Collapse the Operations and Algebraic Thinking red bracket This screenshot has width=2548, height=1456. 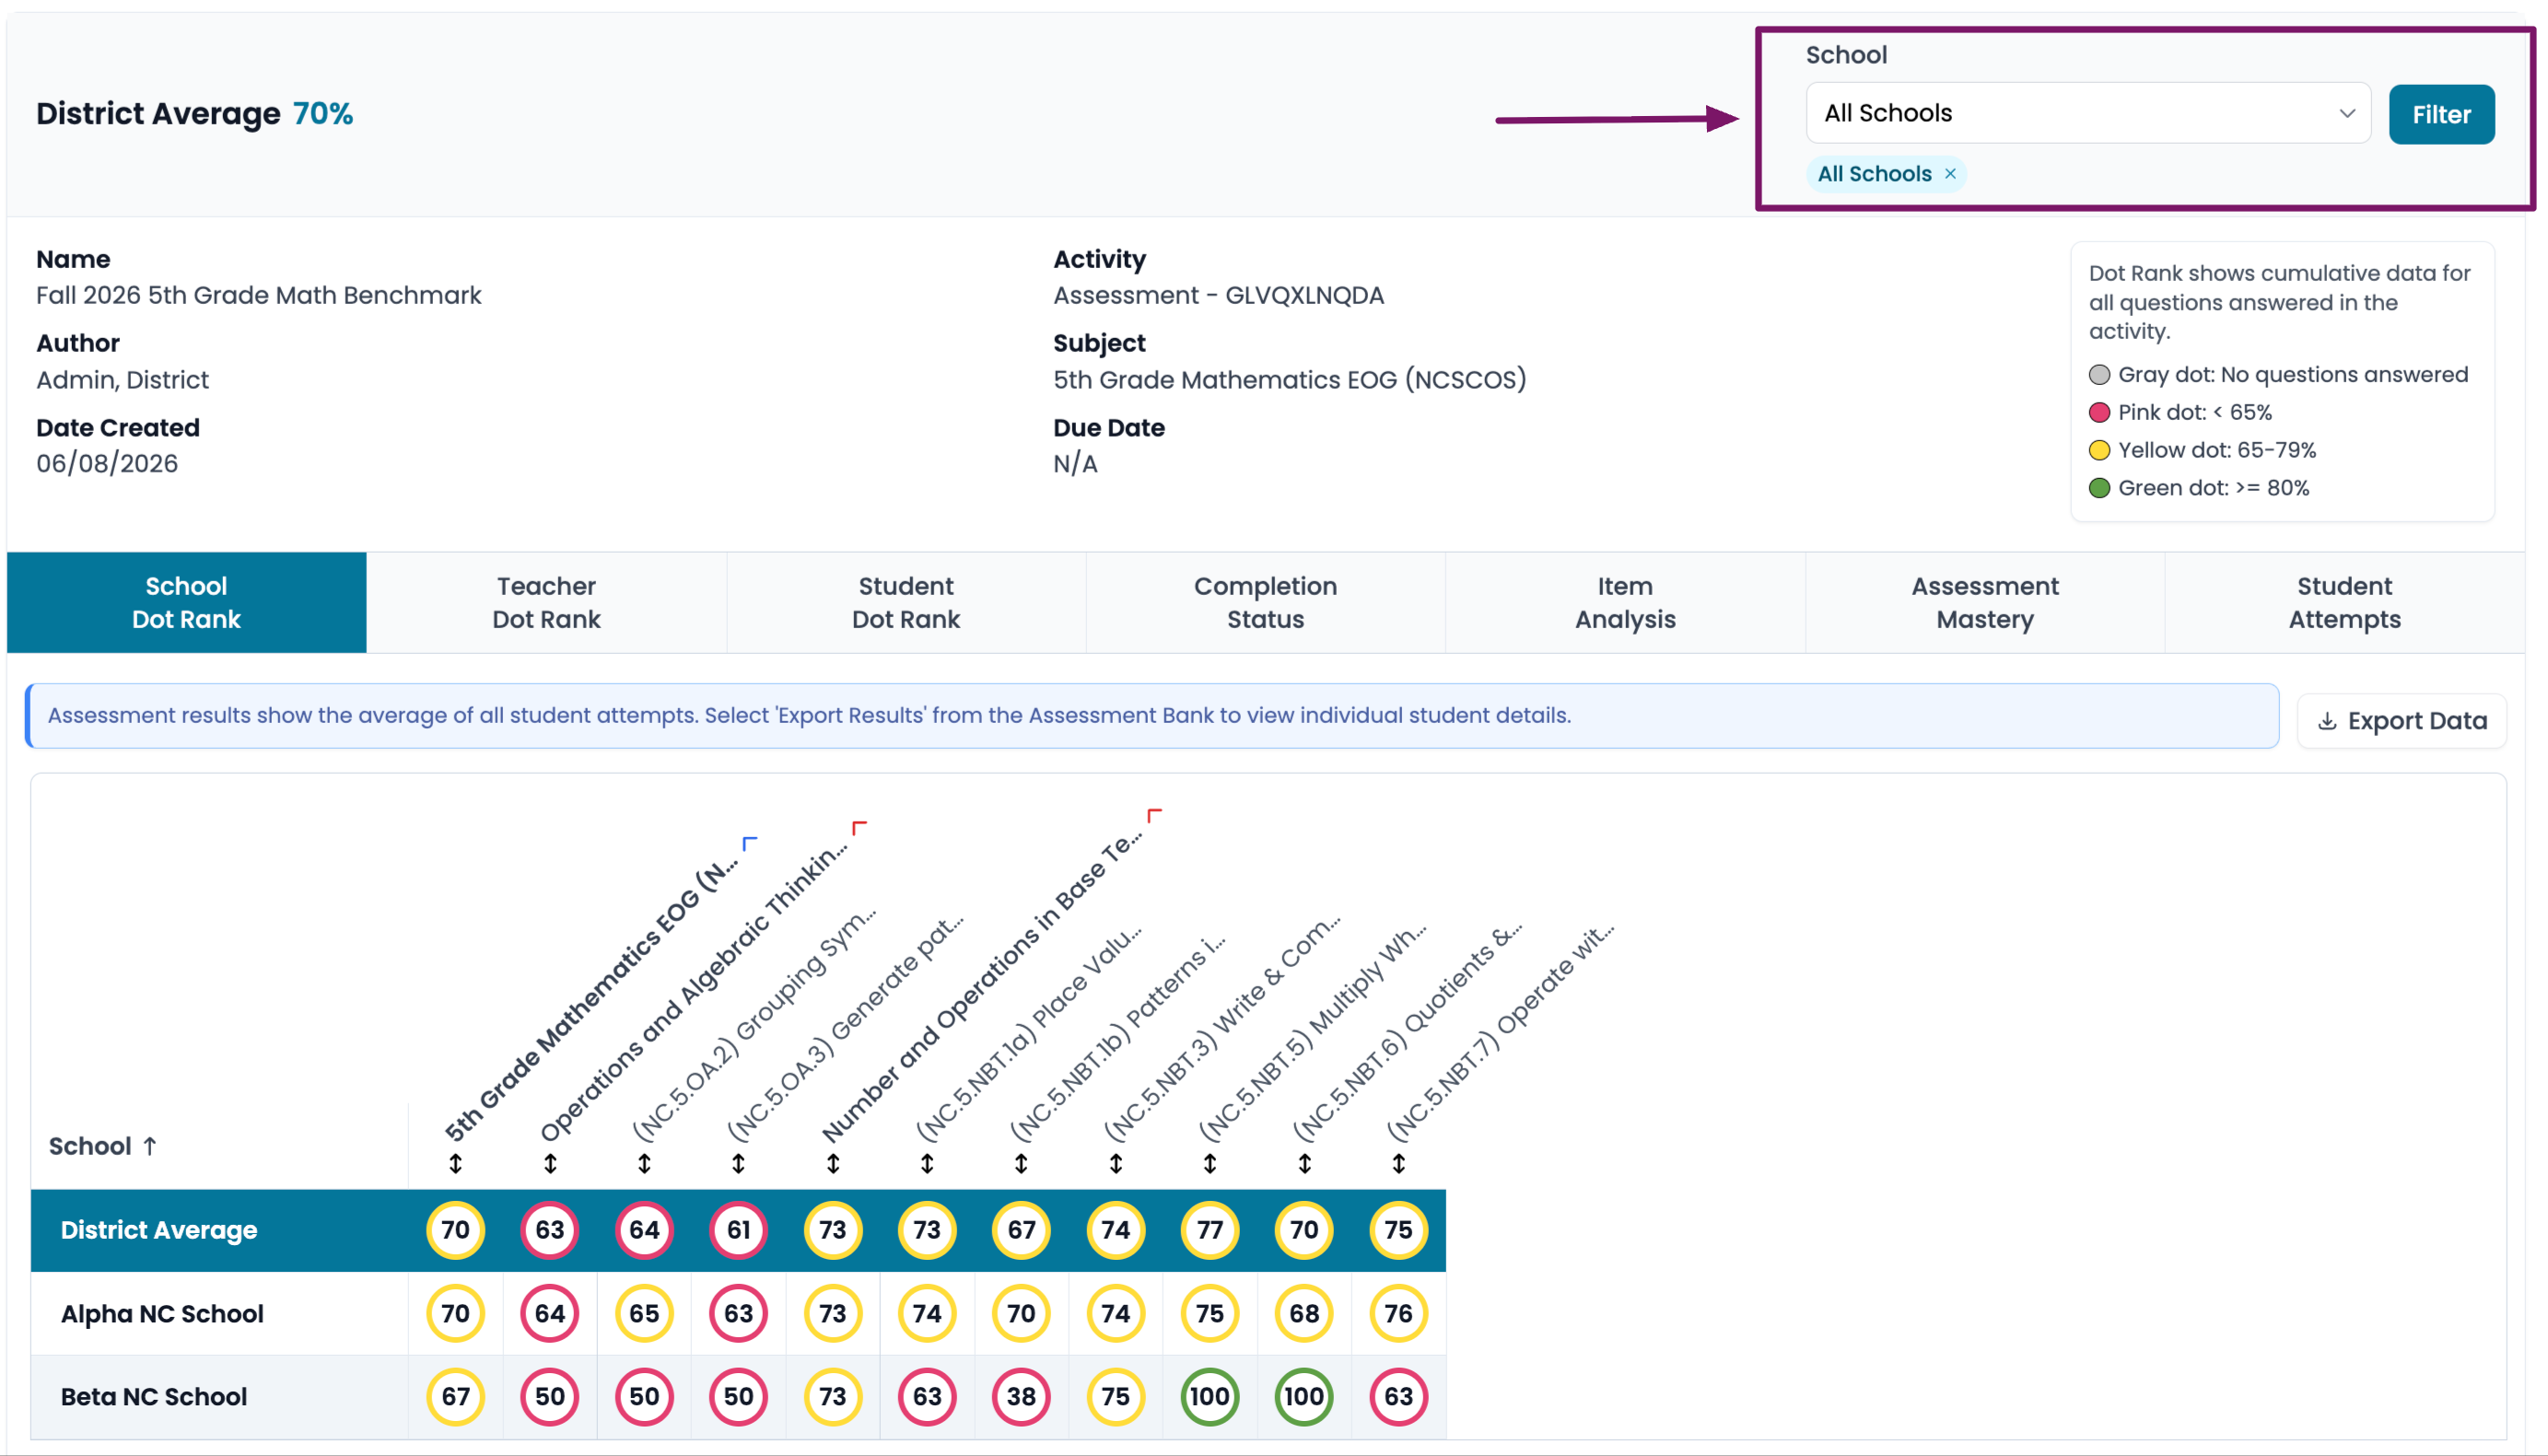[x=859, y=828]
